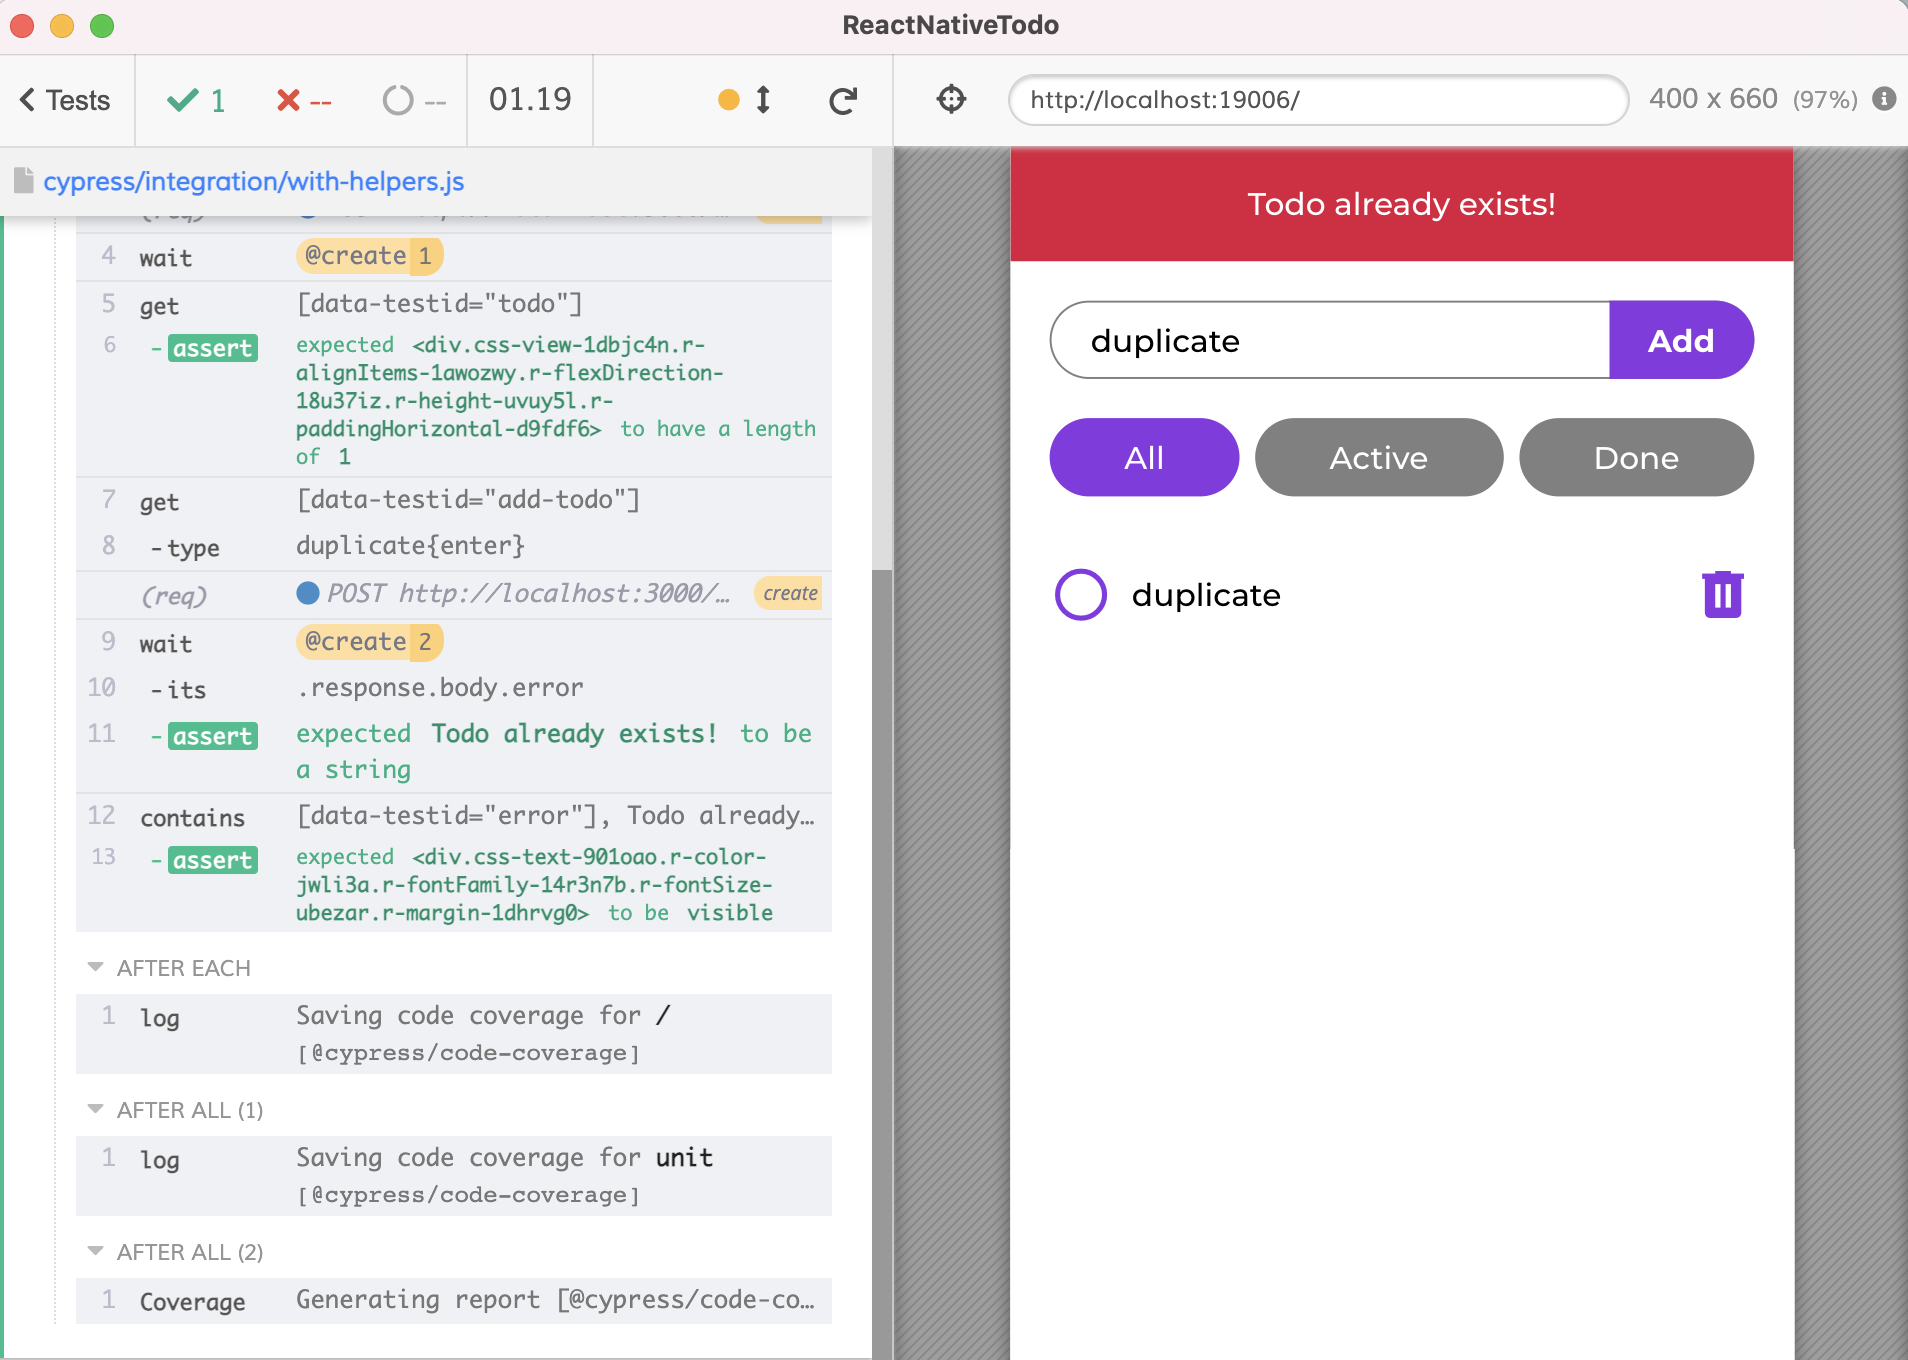Select the All filter
Screen dimensions: 1908x1360
pos(1144,457)
